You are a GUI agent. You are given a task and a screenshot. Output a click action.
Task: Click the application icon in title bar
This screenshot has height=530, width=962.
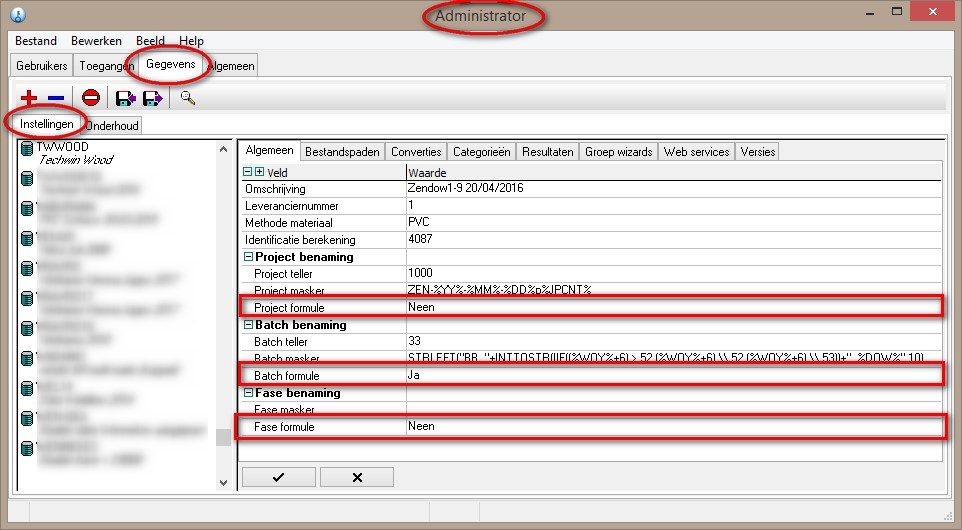(x=19, y=15)
